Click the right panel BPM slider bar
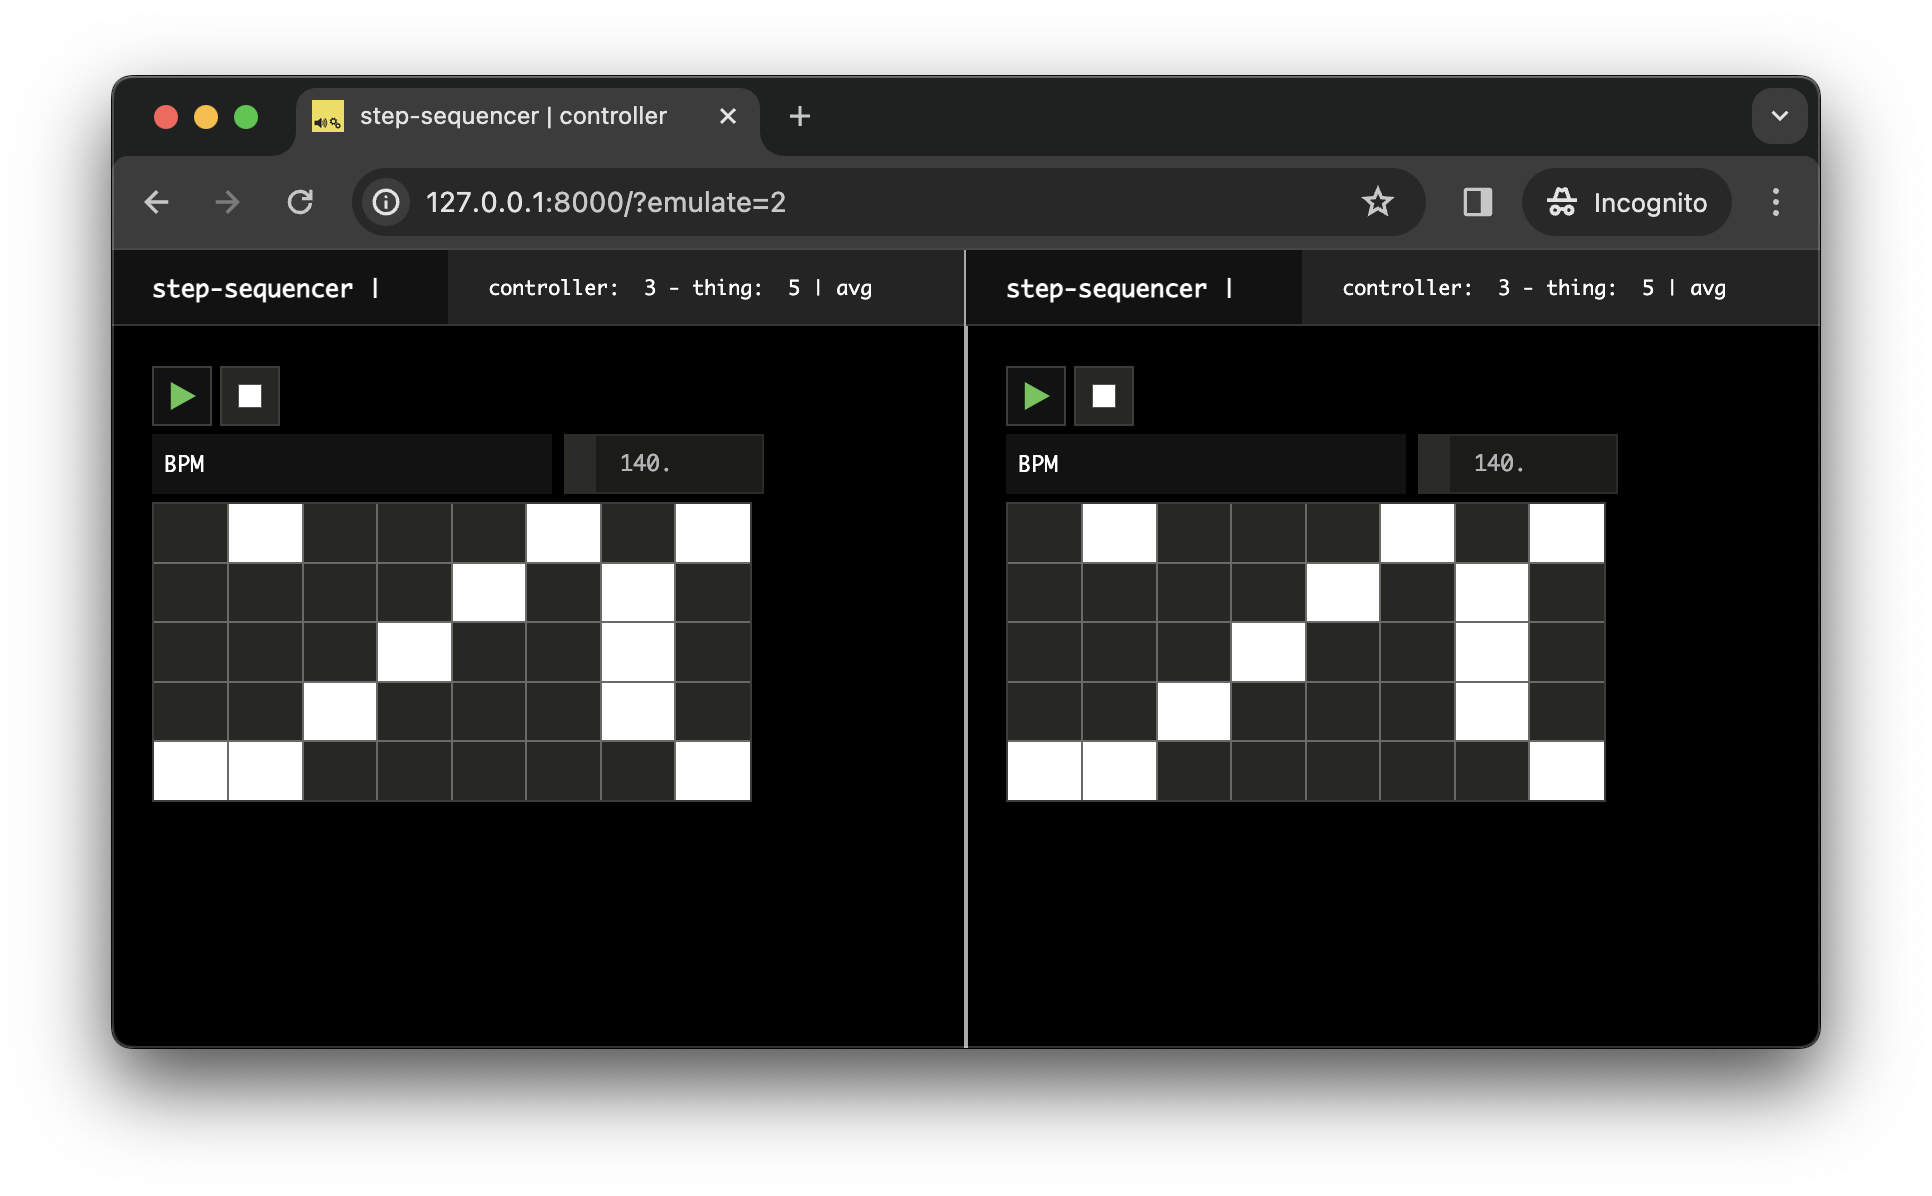Screen dimensions: 1932x1196 (1205, 464)
